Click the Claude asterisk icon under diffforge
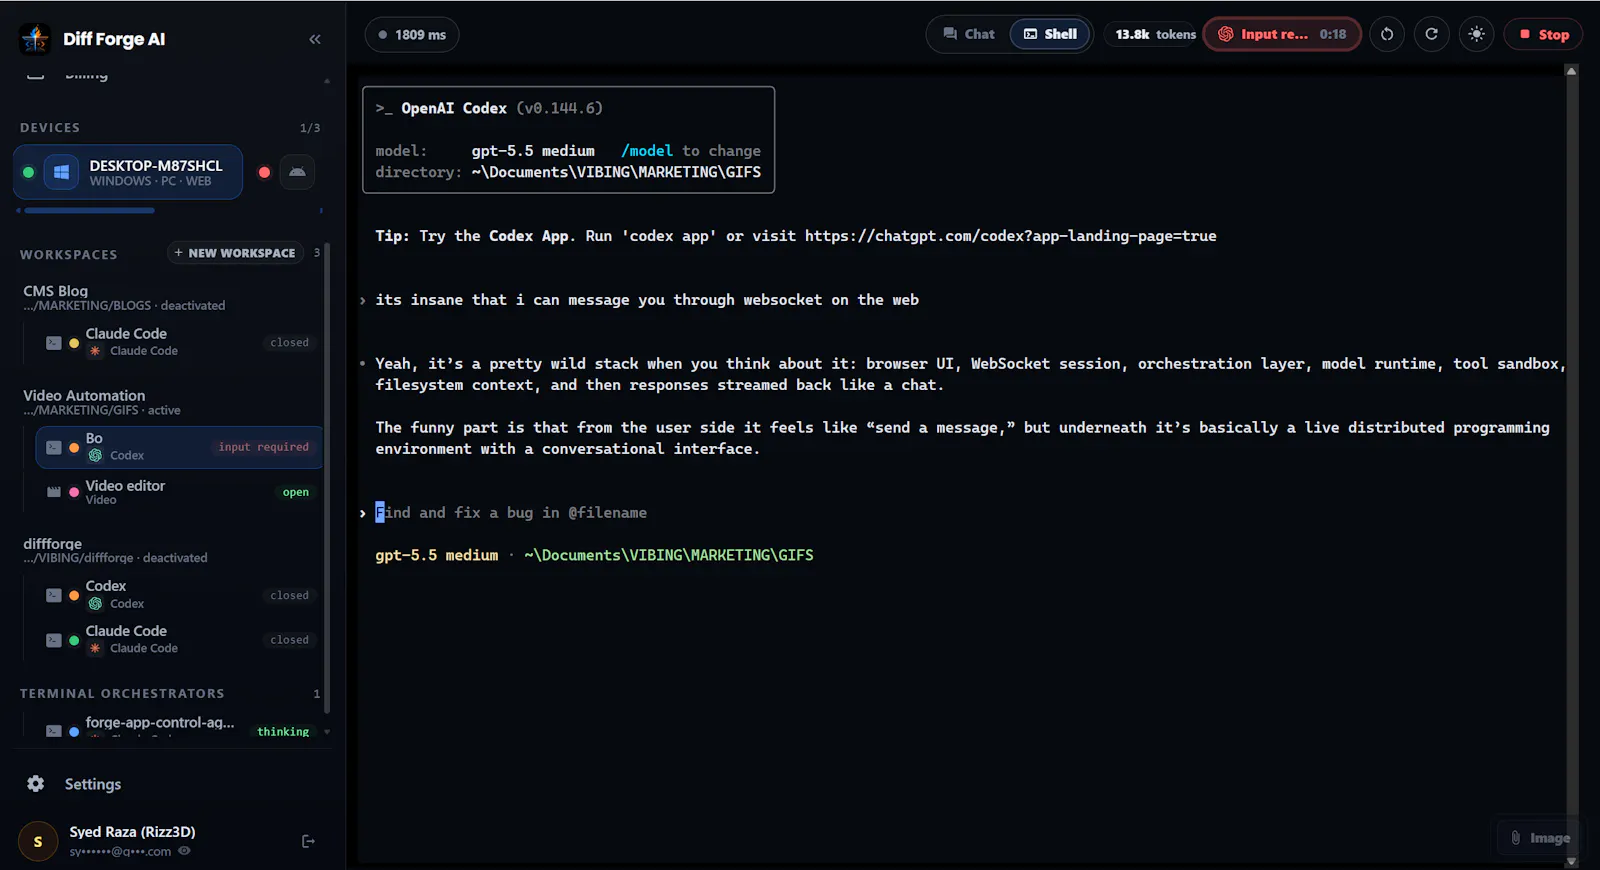This screenshot has width=1600, height=870. [x=95, y=648]
